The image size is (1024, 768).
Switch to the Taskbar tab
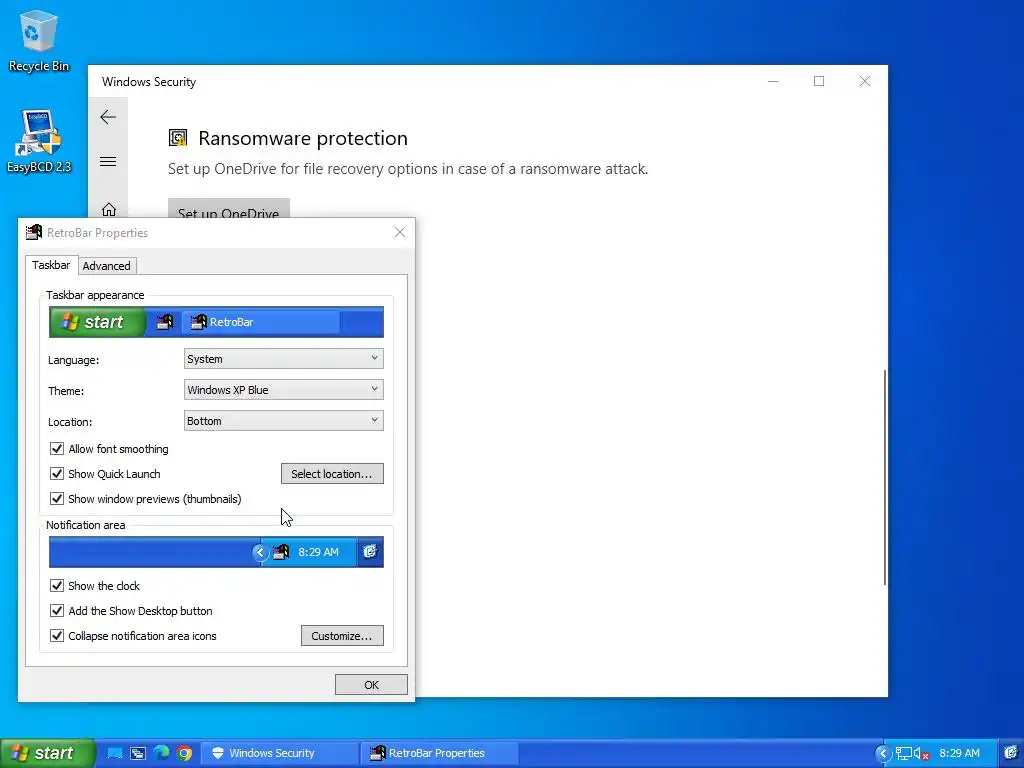click(x=51, y=265)
